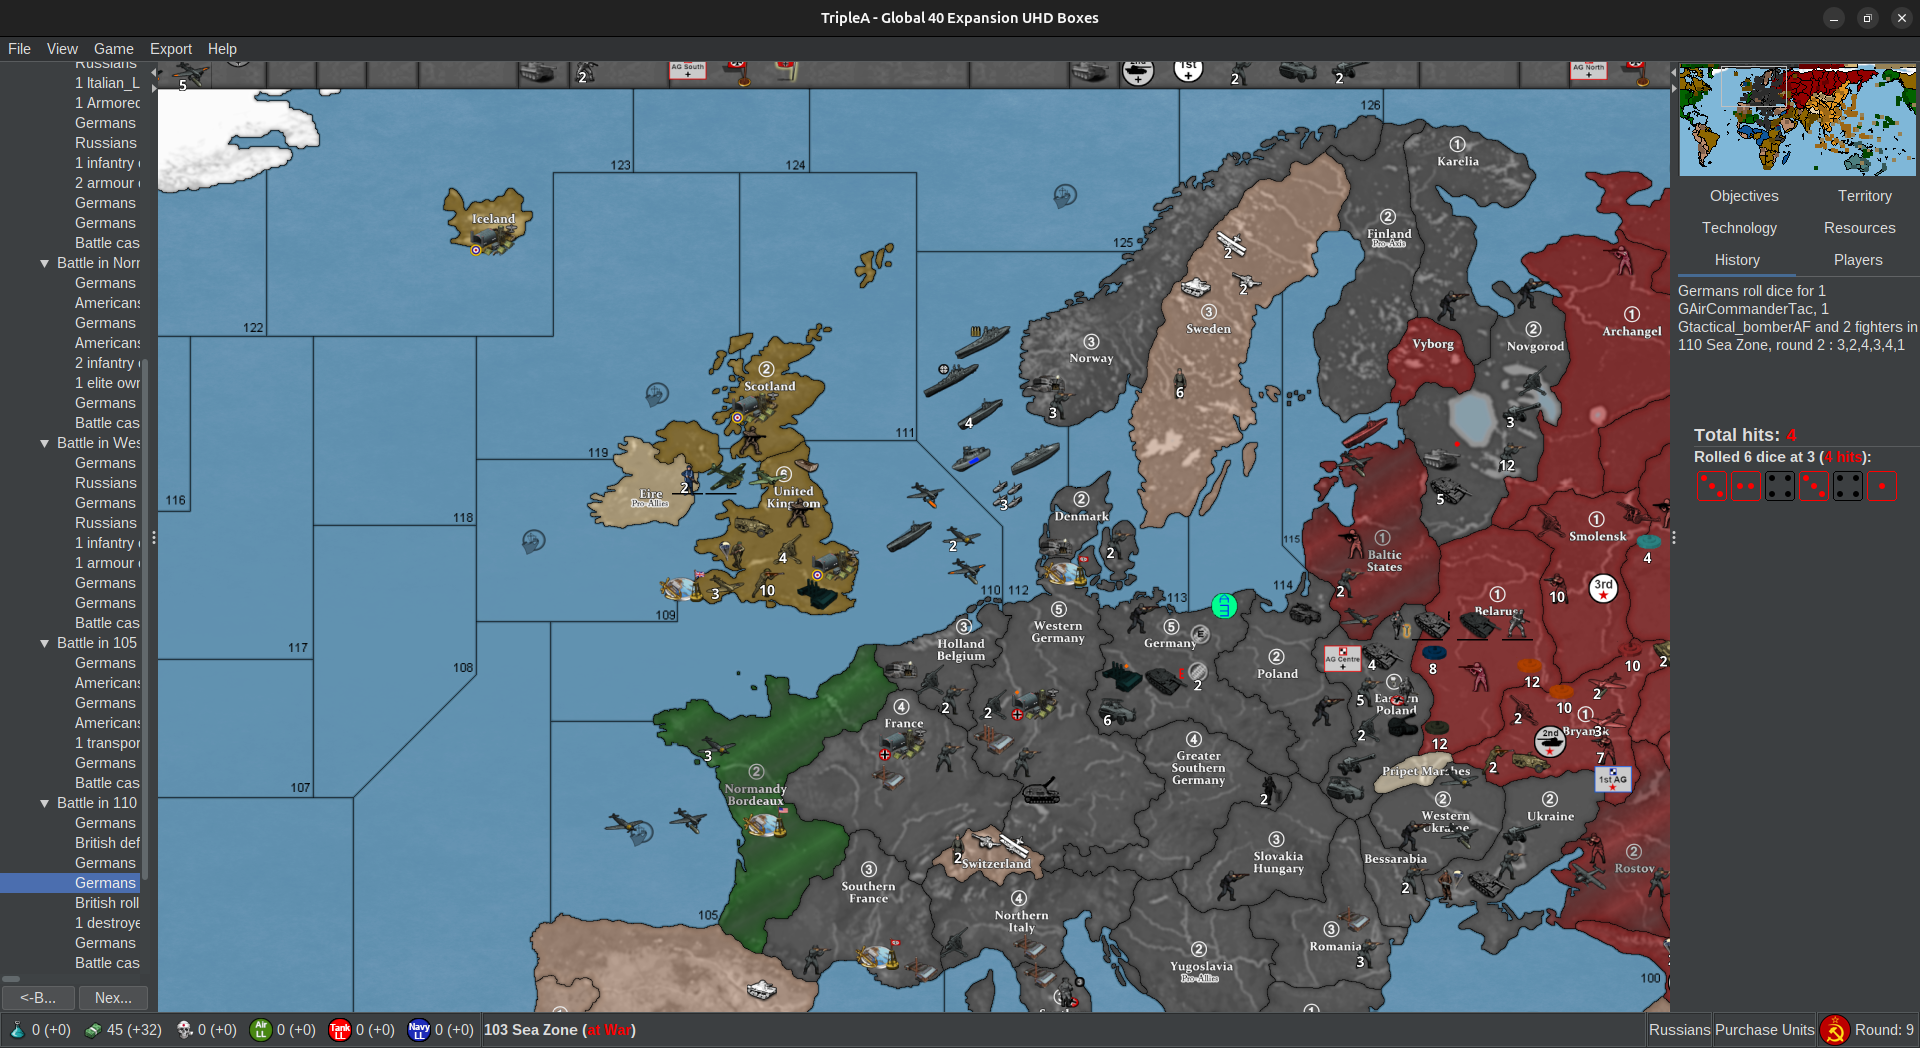
Task: Click the naval base icon at Normandy Bordeaux
Action: click(x=764, y=826)
